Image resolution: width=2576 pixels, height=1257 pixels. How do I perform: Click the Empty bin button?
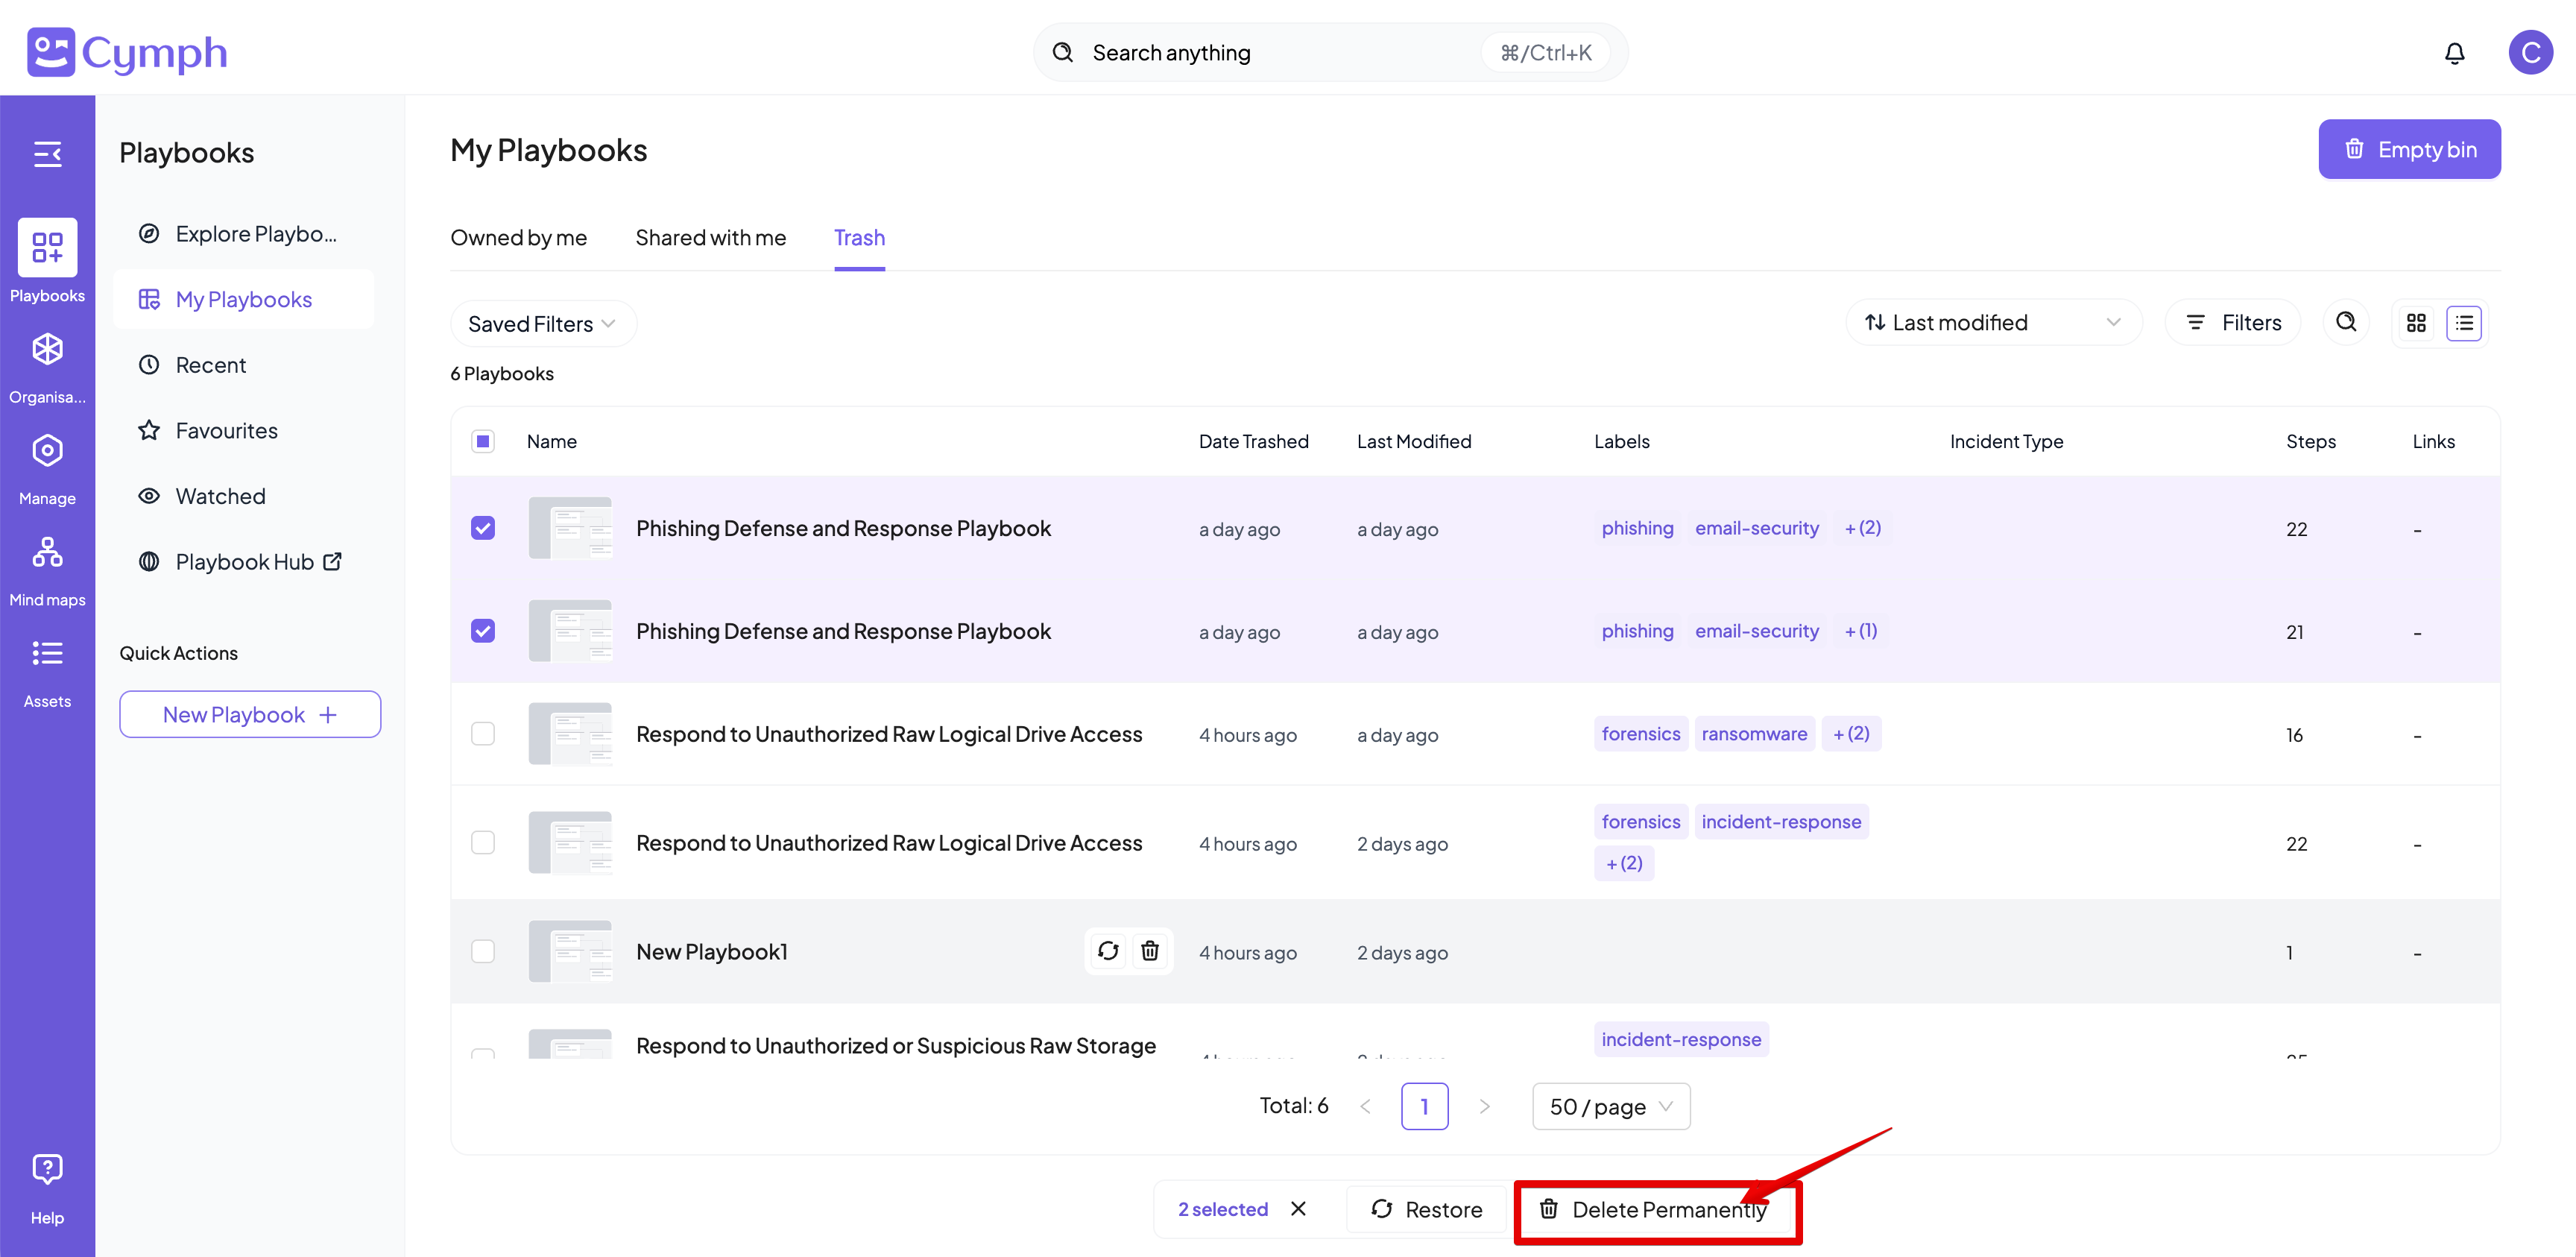[x=2408, y=150]
